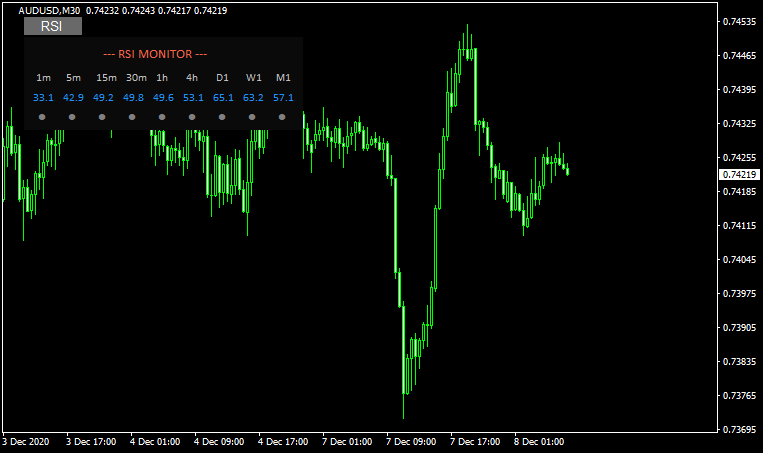Select the RSI MONITOR panel title
The height and width of the screenshot is (453, 763).
pyautogui.click(x=155, y=54)
